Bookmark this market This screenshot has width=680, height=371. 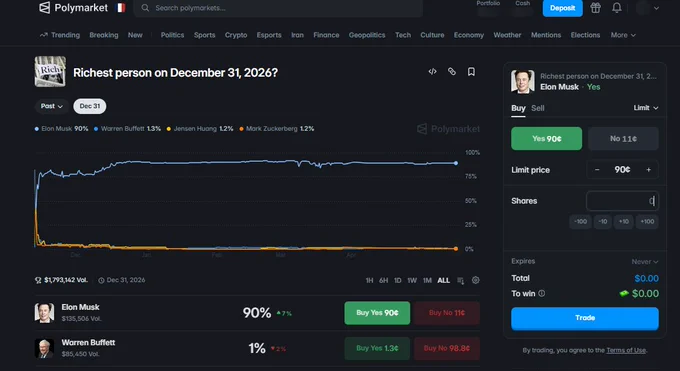point(471,72)
